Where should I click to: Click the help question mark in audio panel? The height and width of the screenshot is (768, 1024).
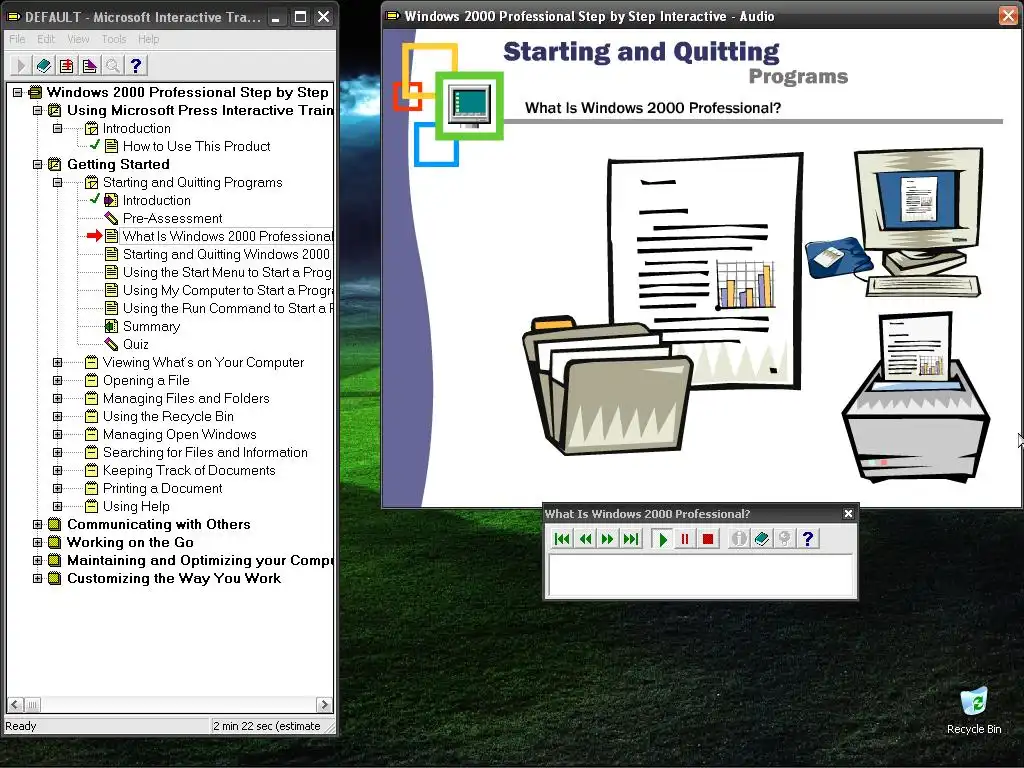pyautogui.click(x=808, y=539)
